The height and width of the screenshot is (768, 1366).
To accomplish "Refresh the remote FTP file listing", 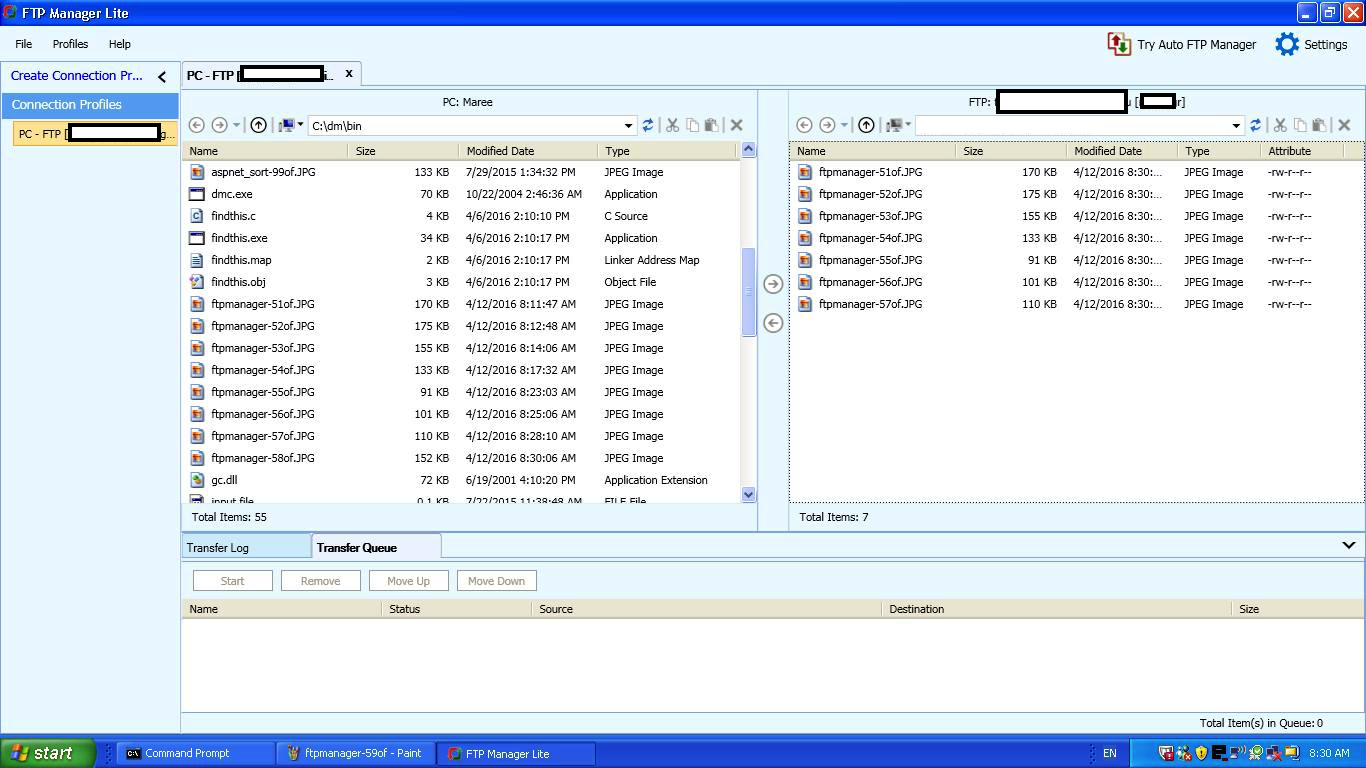I will (x=1255, y=125).
